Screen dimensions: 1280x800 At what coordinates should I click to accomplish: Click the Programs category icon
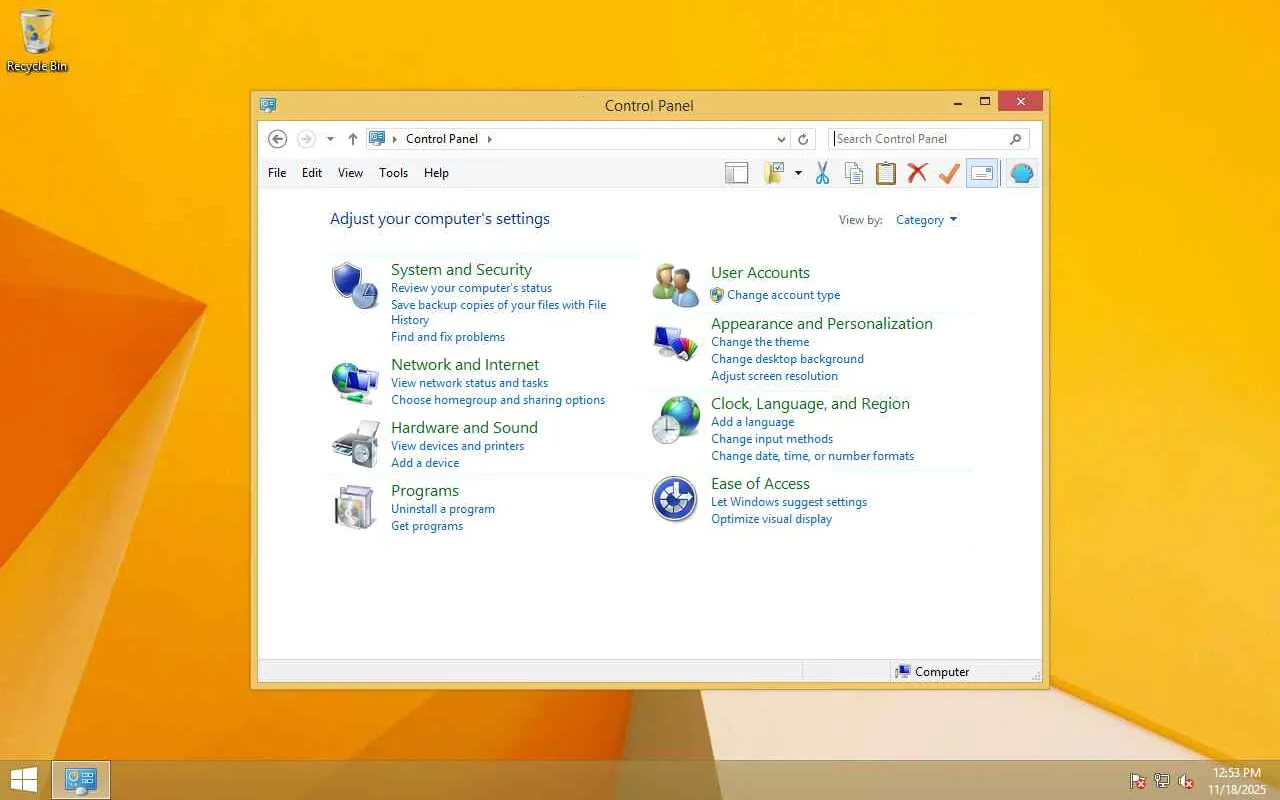354,506
